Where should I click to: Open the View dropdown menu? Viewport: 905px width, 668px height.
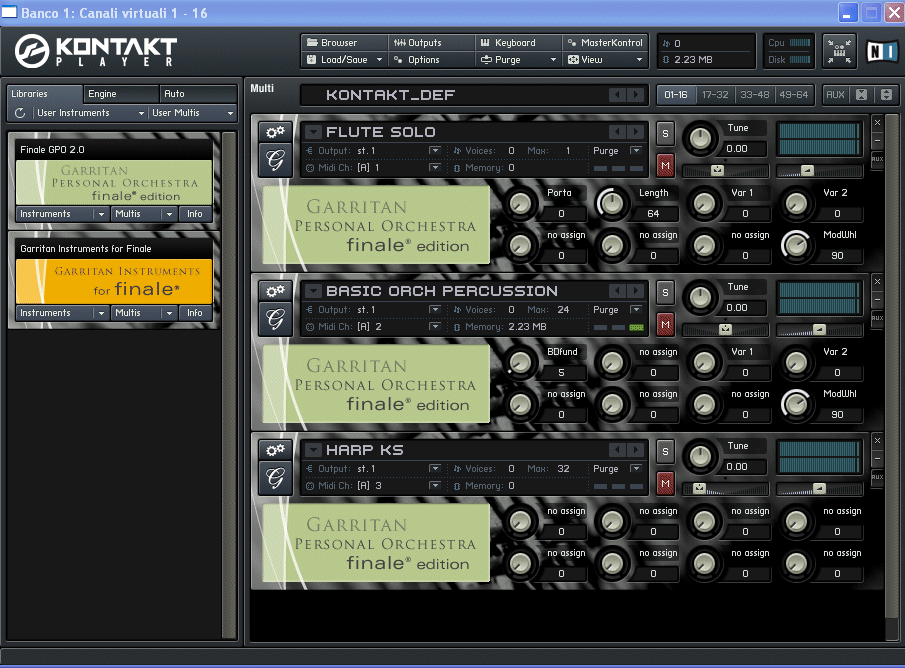point(604,59)
